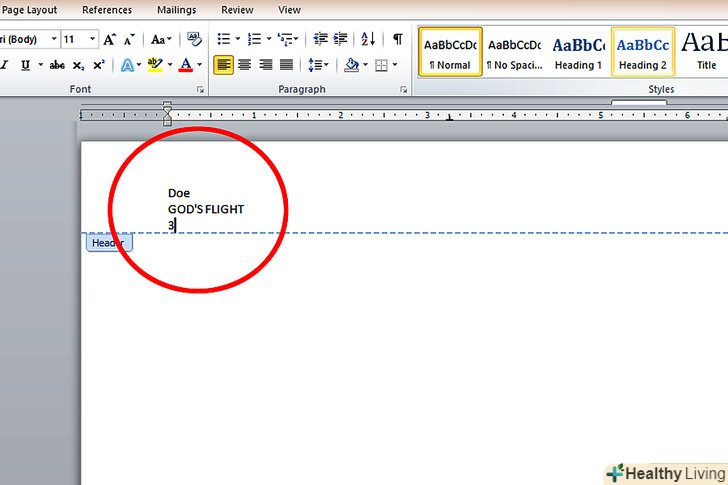728x485 pixels.
Task: Apply the No Spacing style
Action: tap(514, 52)
